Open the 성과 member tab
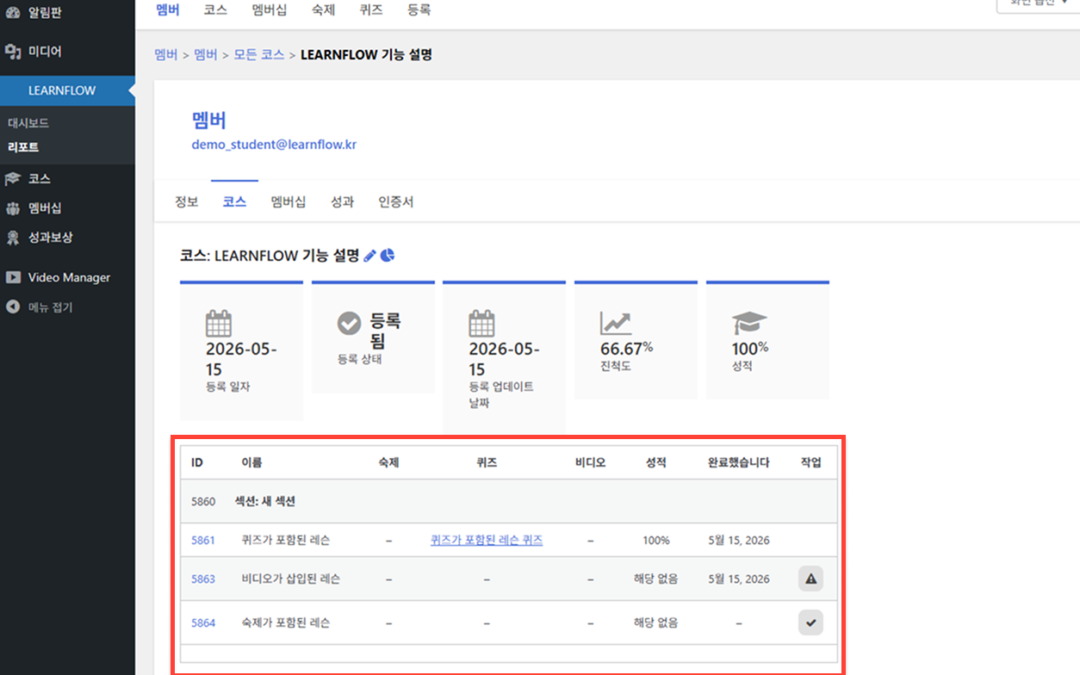This screenshot has width=1080, height=675. tap(342, 202)
